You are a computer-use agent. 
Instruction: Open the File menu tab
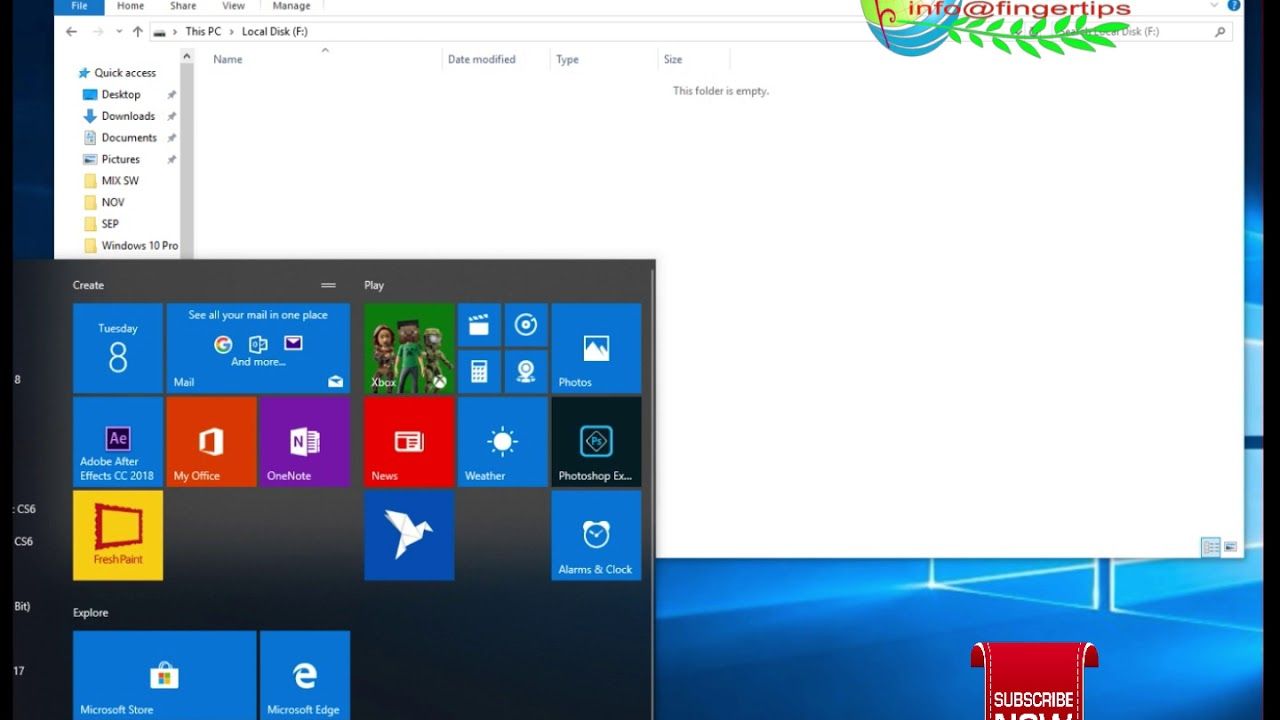click(x=79, y=6)
